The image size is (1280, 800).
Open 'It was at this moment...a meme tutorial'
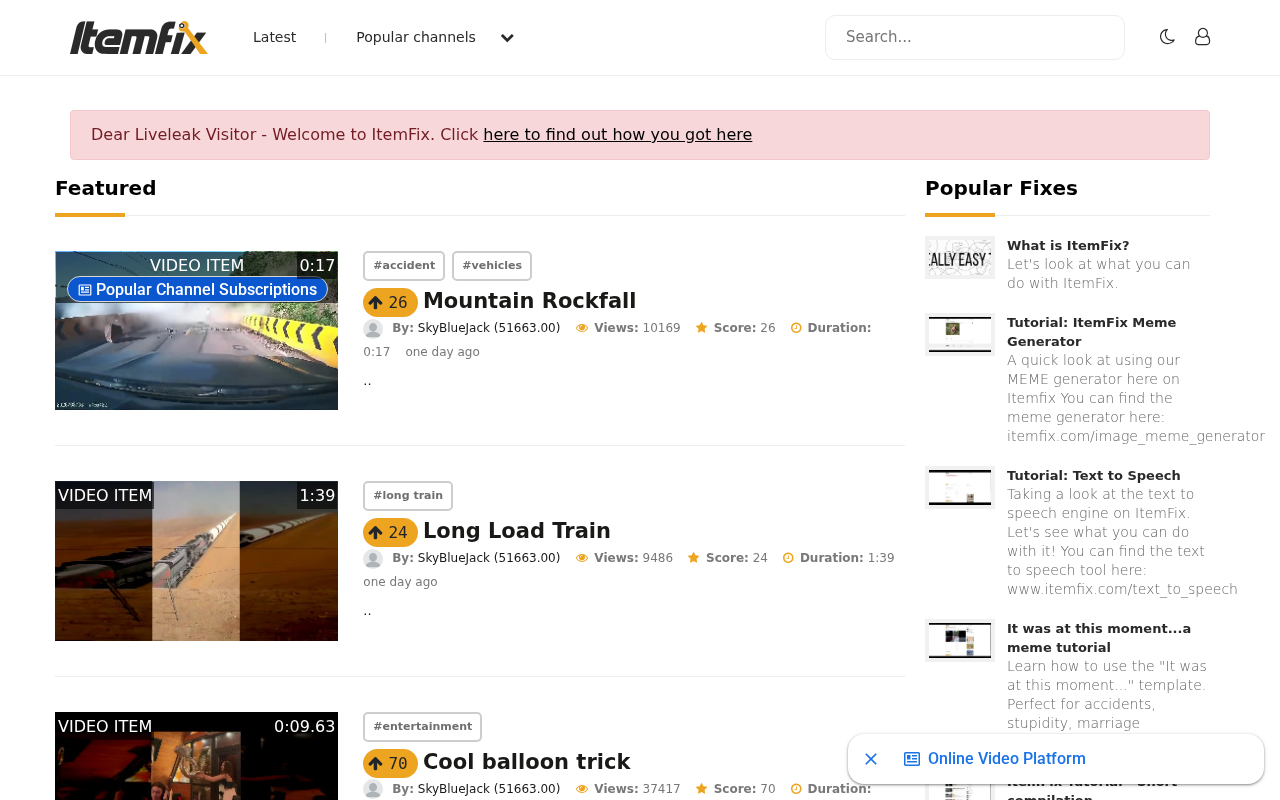(x=1099, y=638)
